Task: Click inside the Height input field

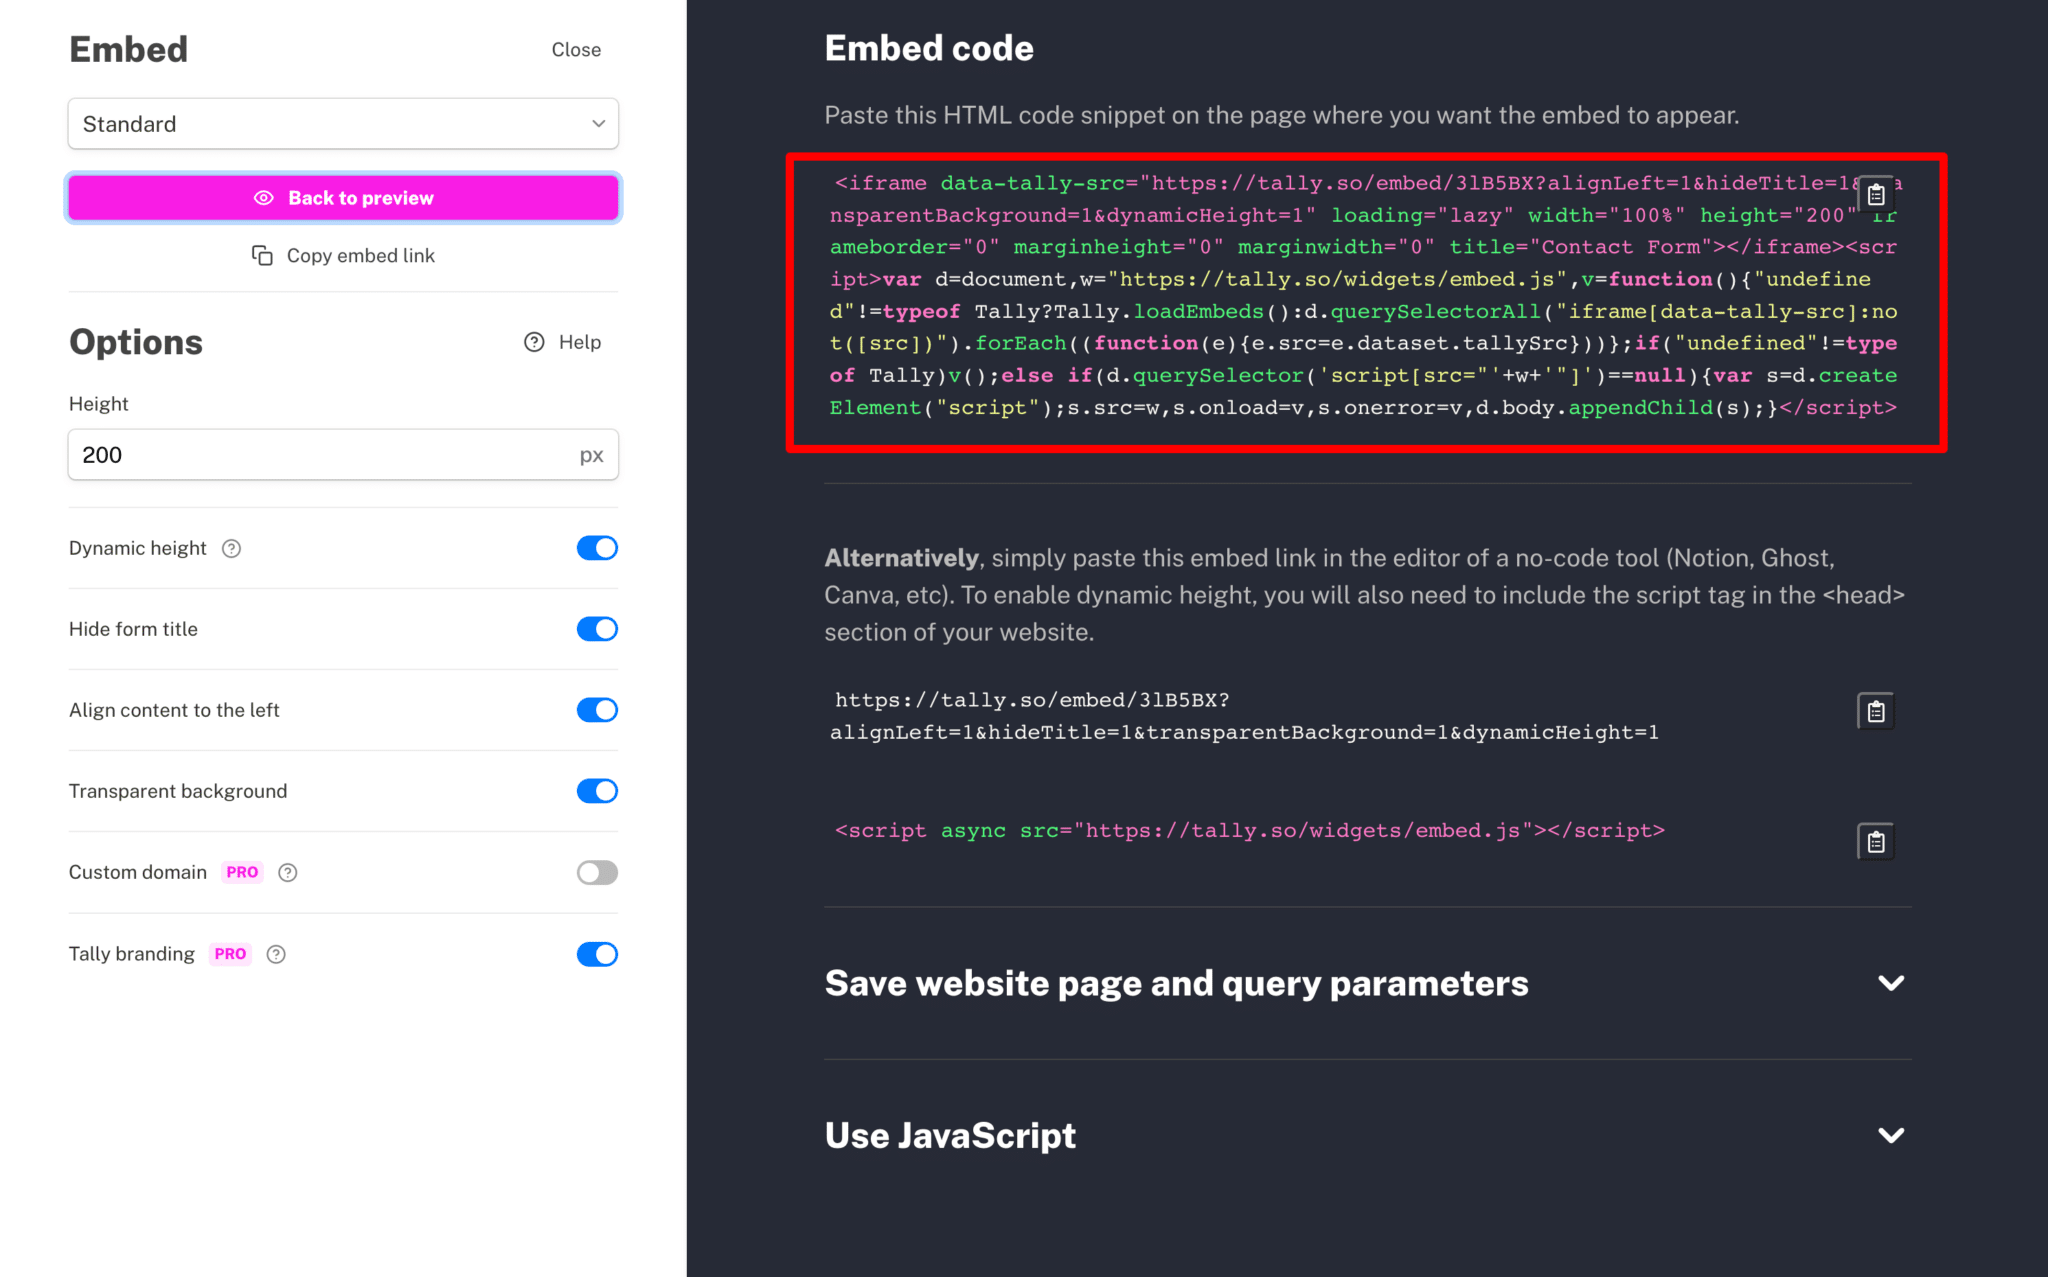Action: [x=300, y=455]
